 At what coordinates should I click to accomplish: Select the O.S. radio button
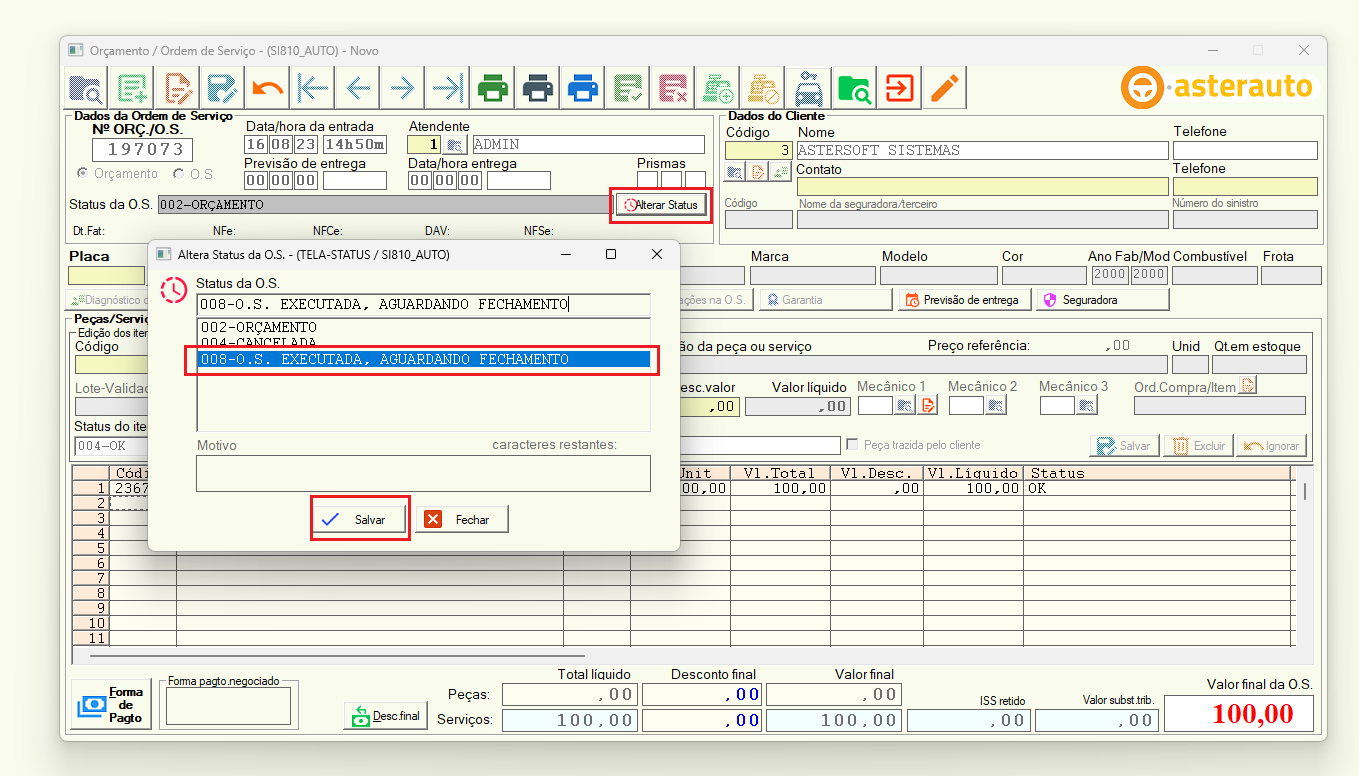(x=179, y=174)
